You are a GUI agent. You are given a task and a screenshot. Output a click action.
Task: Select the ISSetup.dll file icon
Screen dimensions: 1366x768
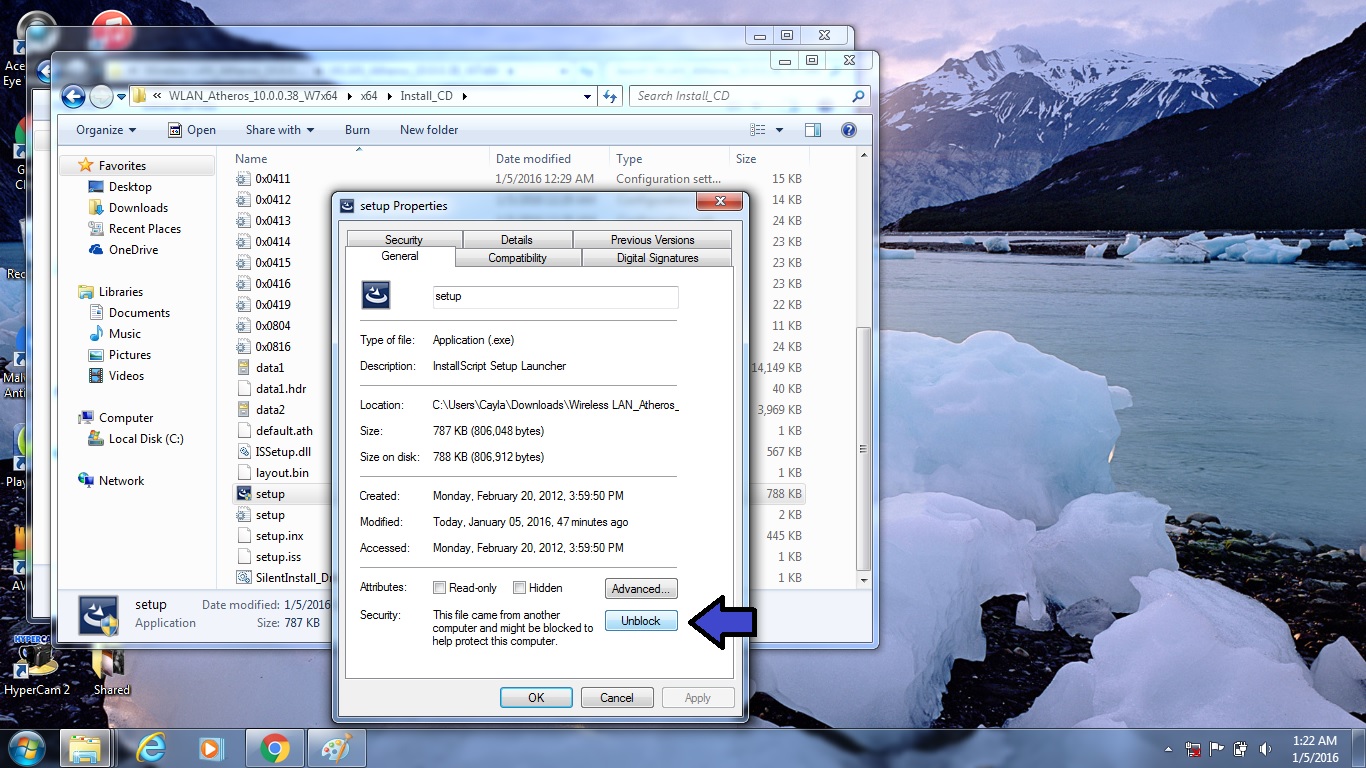coord(243,452)
